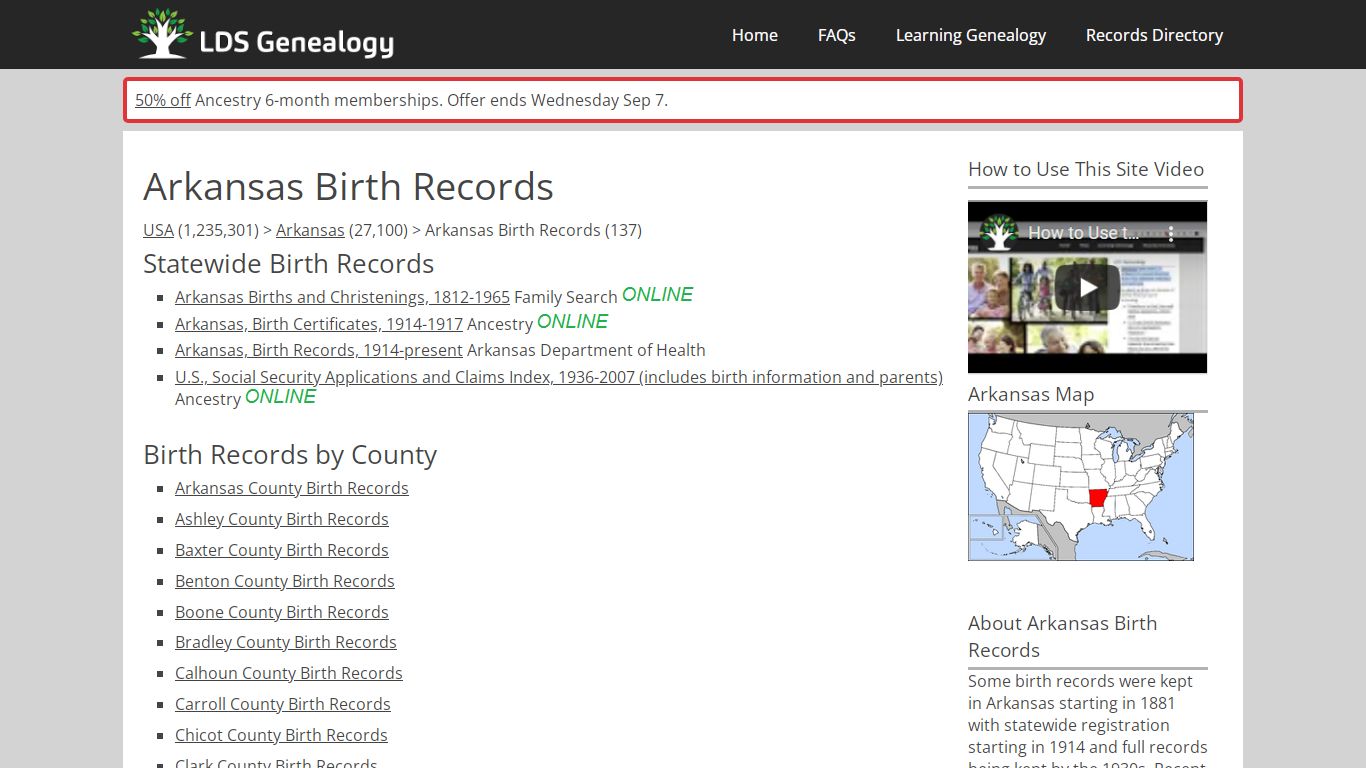Click the Arkansas map image

coord(1081,487)
